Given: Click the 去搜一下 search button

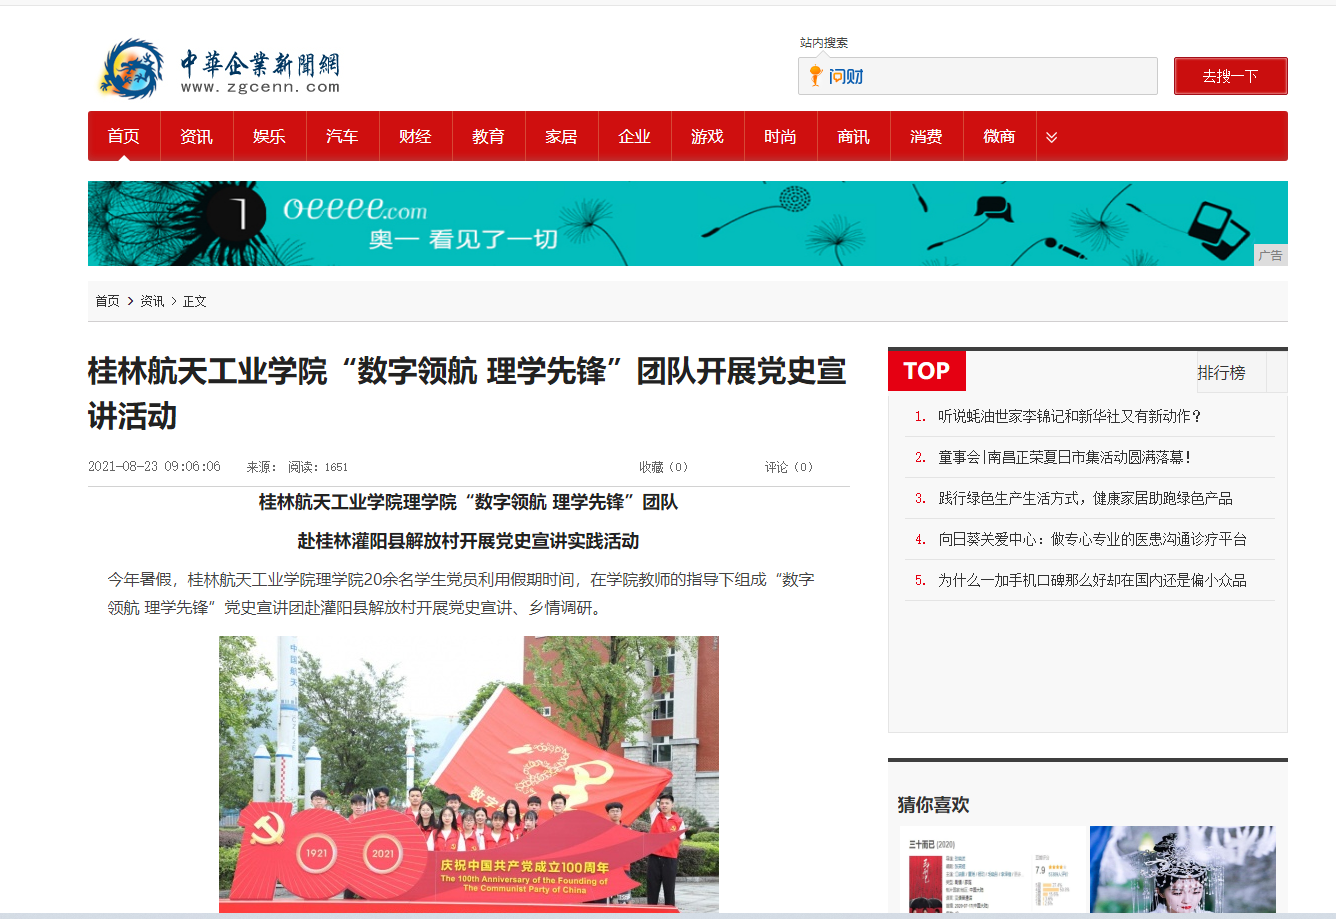Looking at the screenshot, I should click(x=1230, y=76).
